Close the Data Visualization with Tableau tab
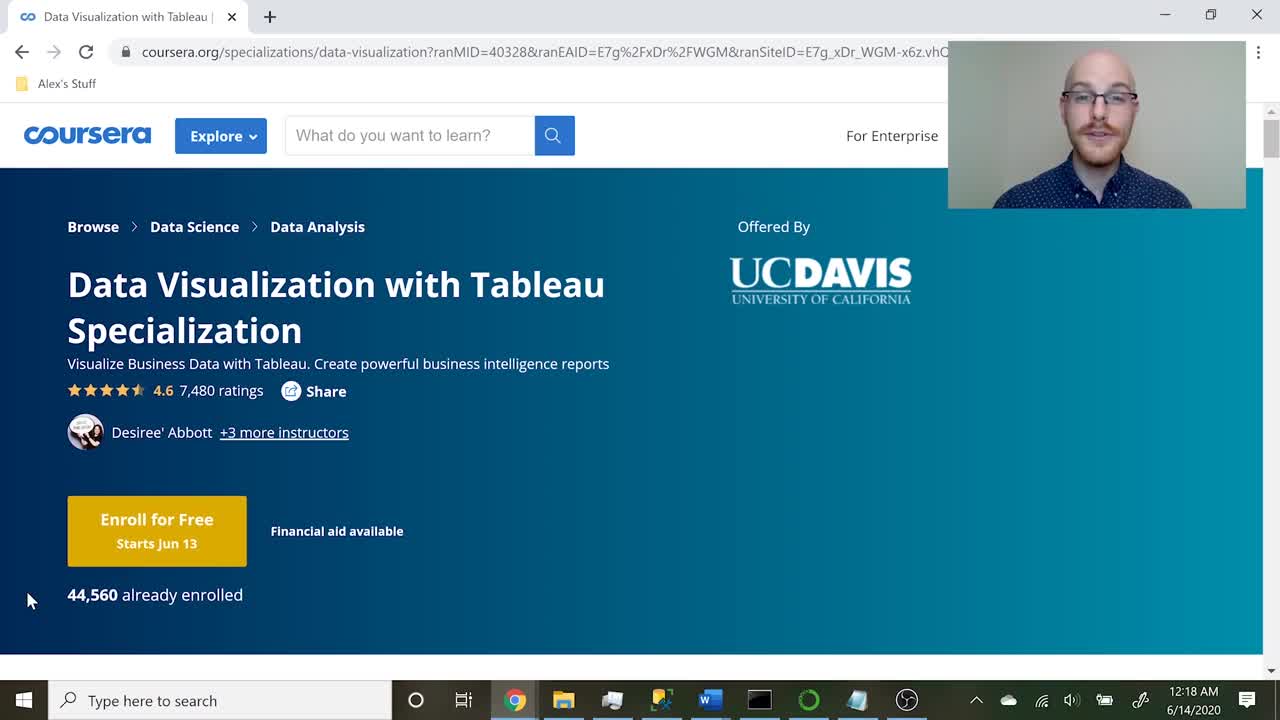The width and height of the screenshot is (1280, 720). click(232, 17)
